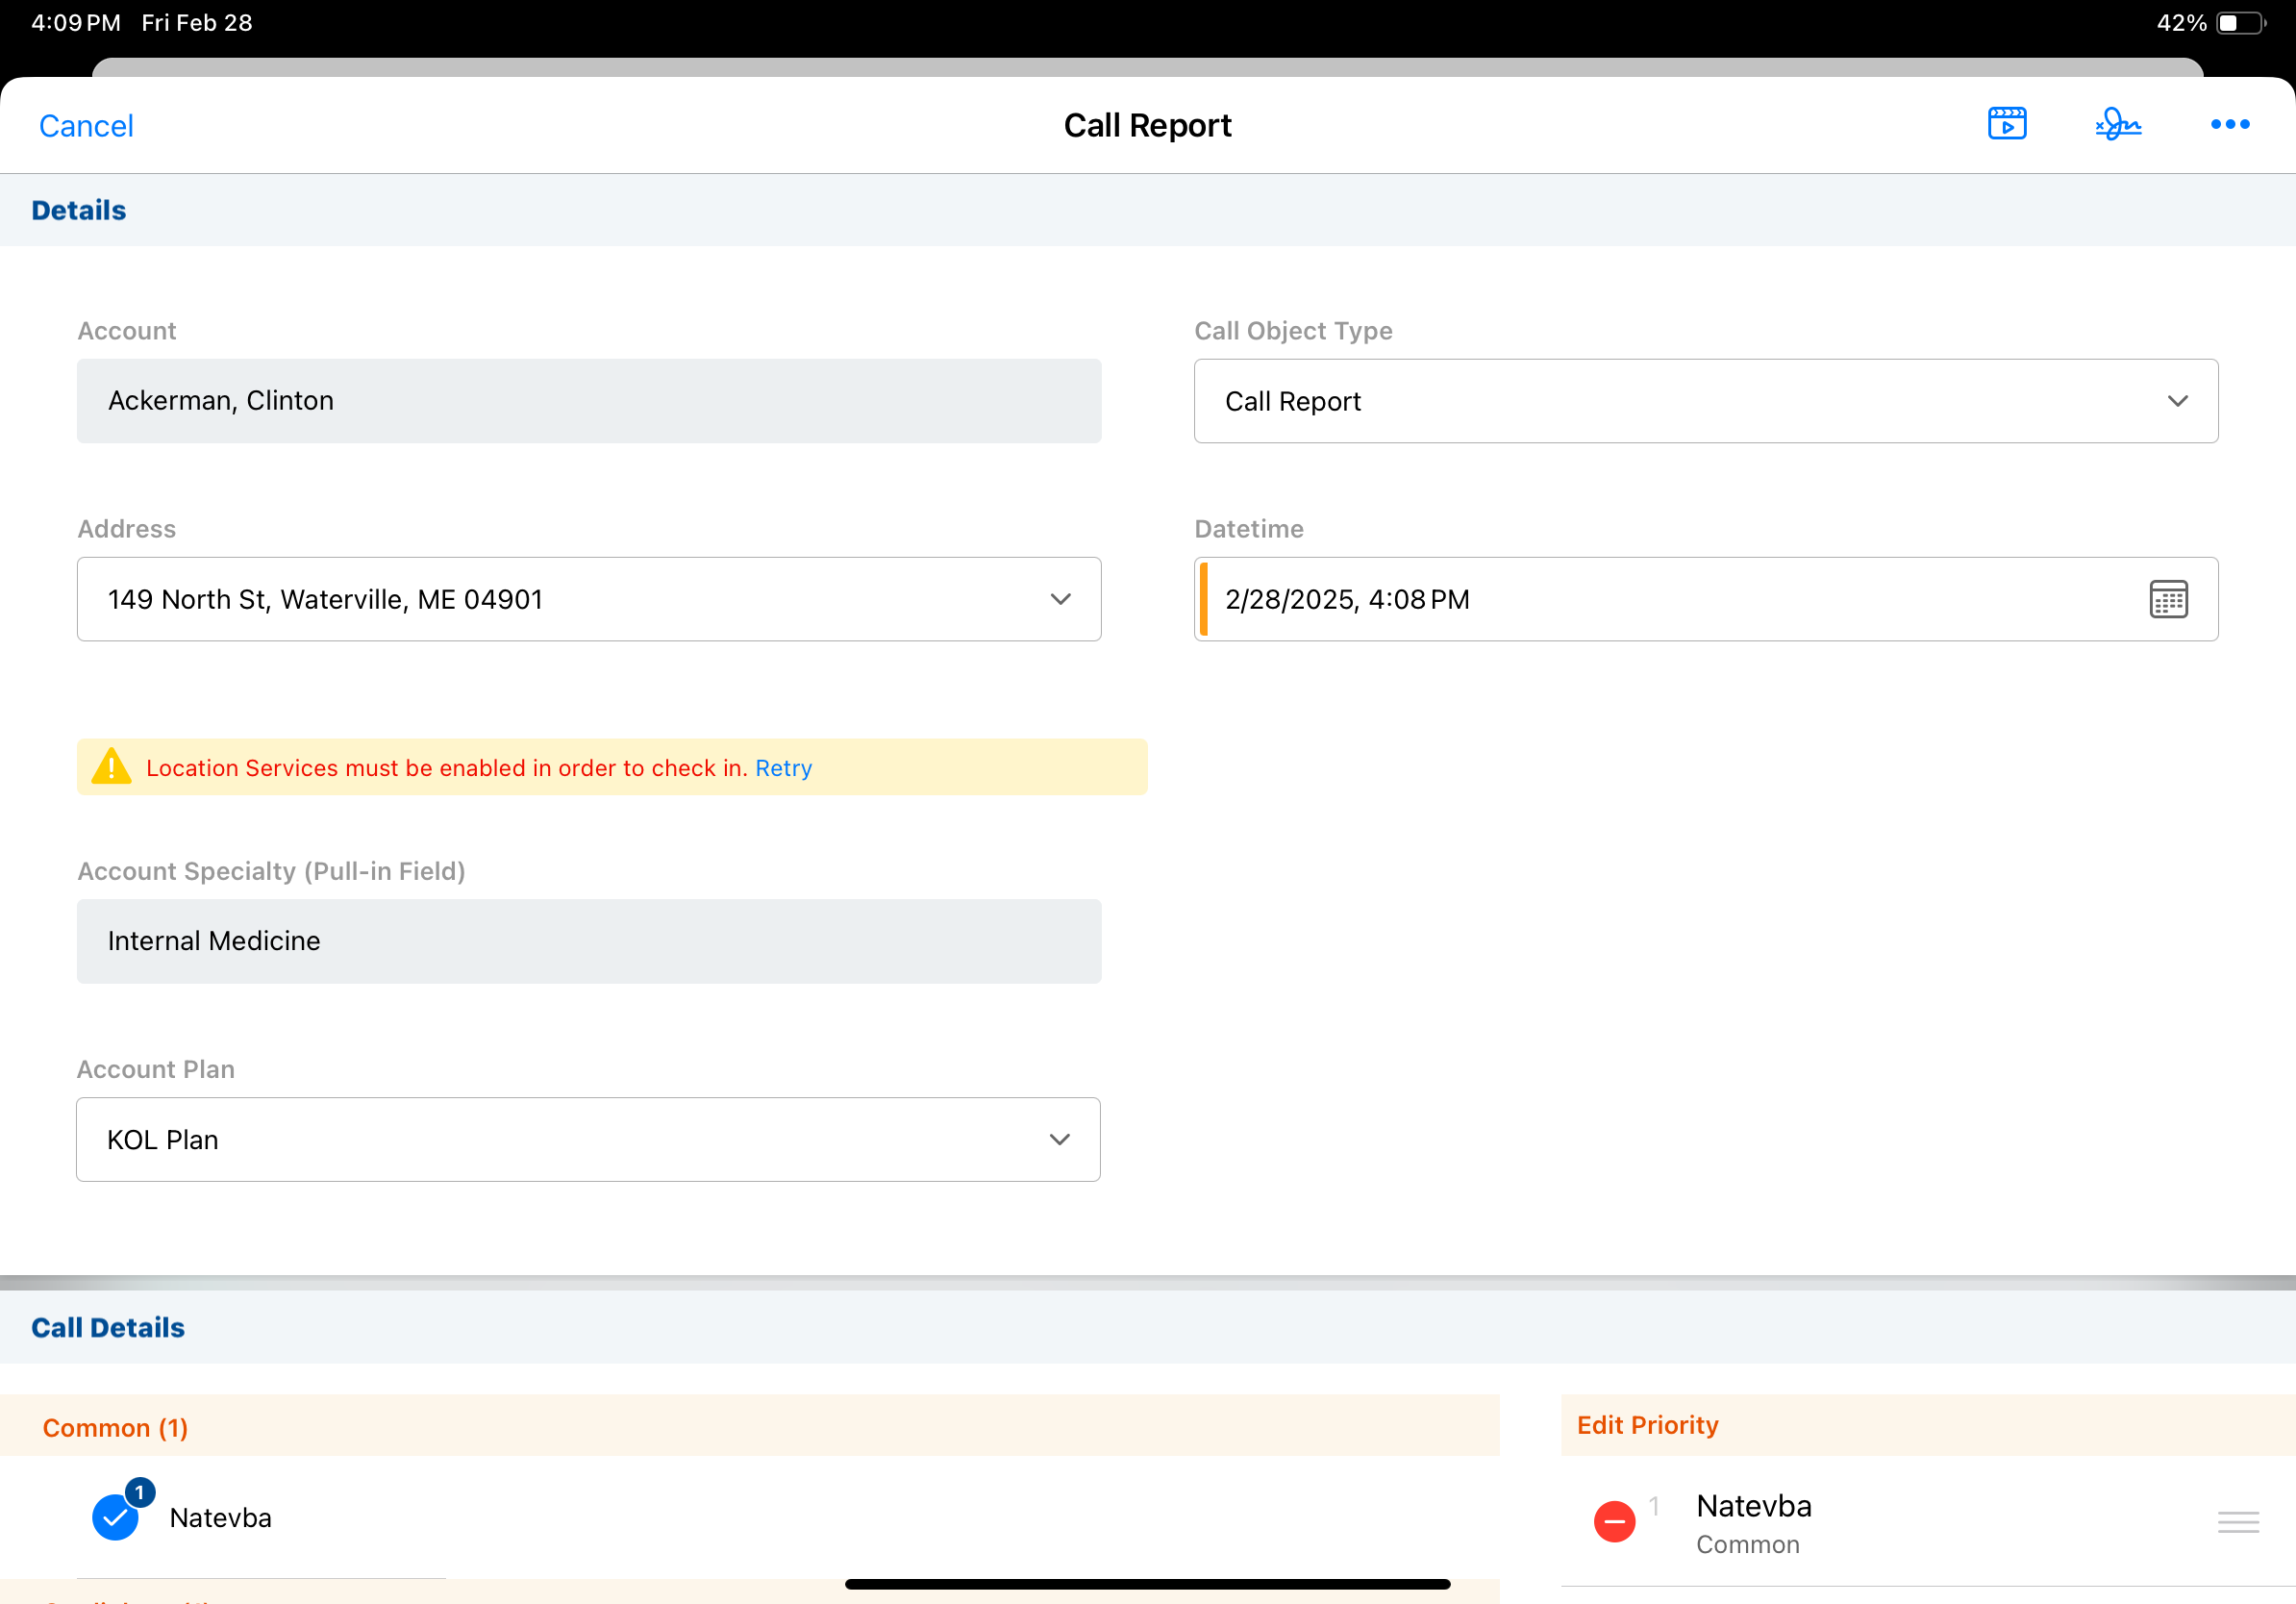Viewport: 2296px width, 1604px height.
Task: Tap the battery status indicator
Action: click(2241, 23)
